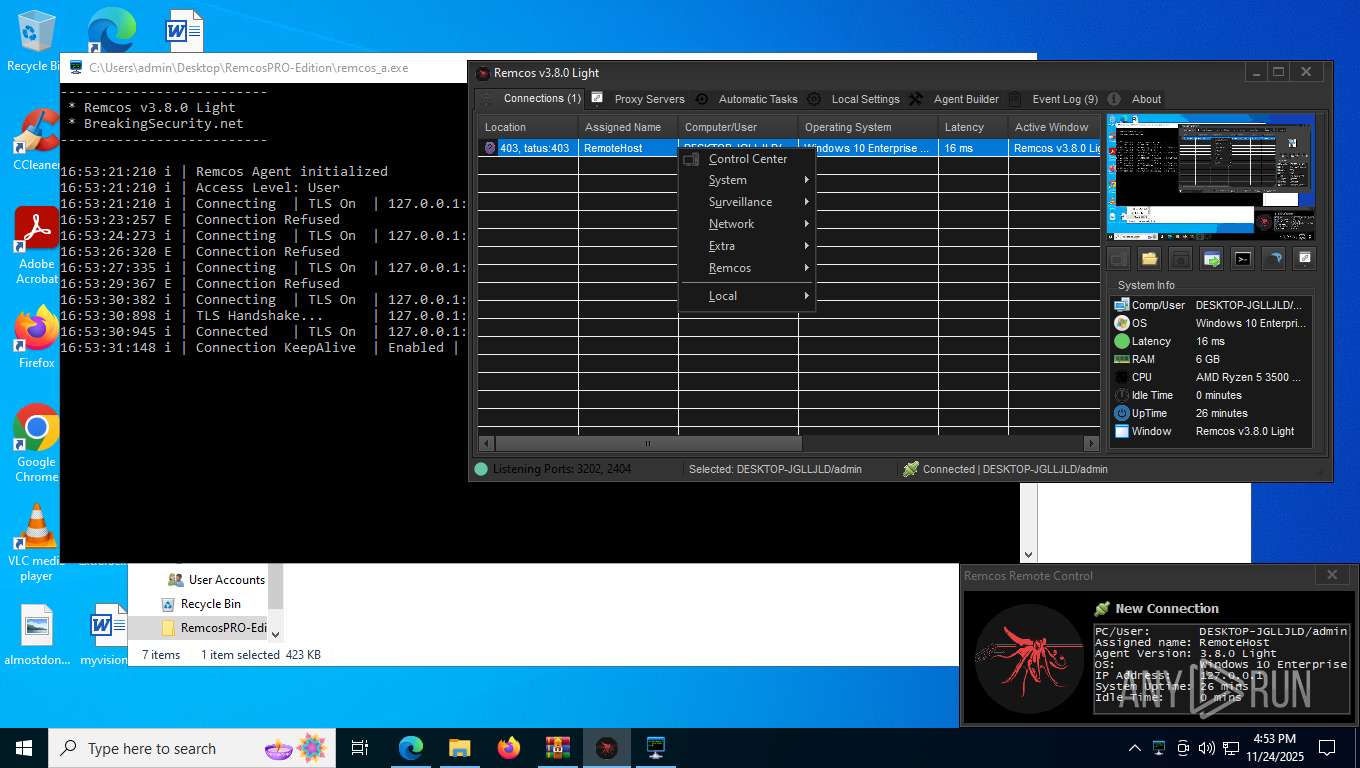Screen dimensions: 1360x768
Task: Select Recycle Bin in Explorer tree
Action: pos(201,604)
